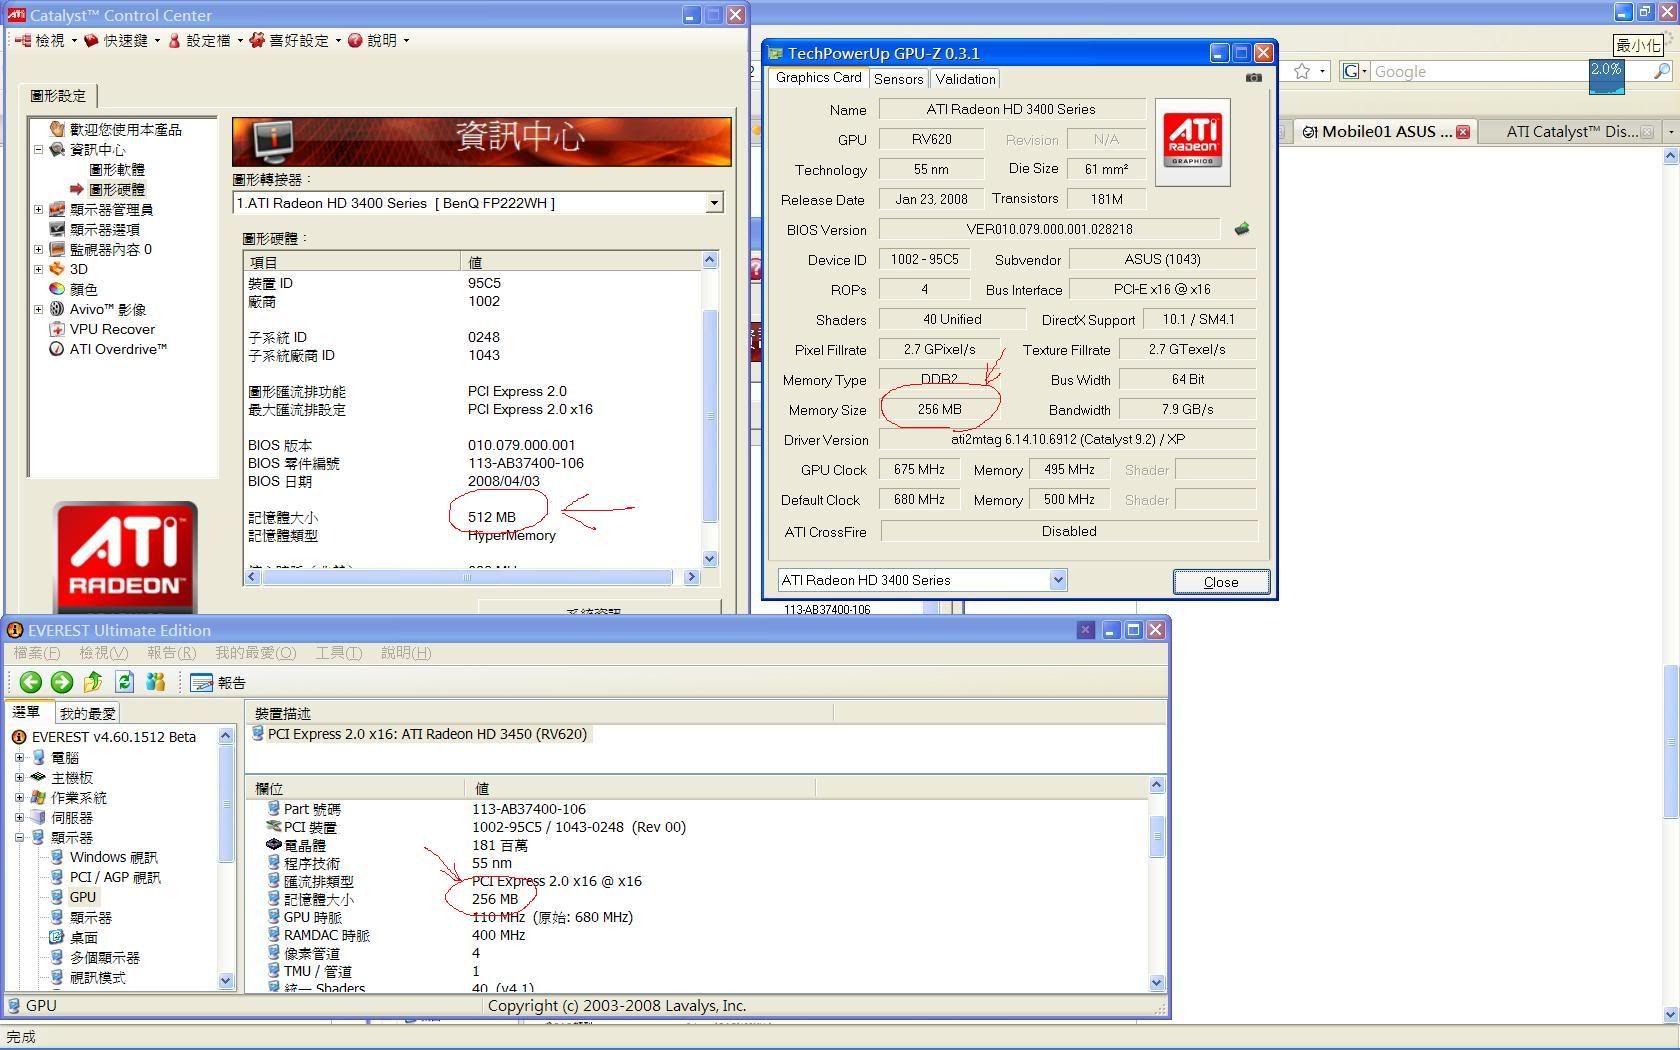Select 顯示器選項 in Catalyst tree
The height and width of the screenshot is (1050, 1680).
tap(104, 229)
